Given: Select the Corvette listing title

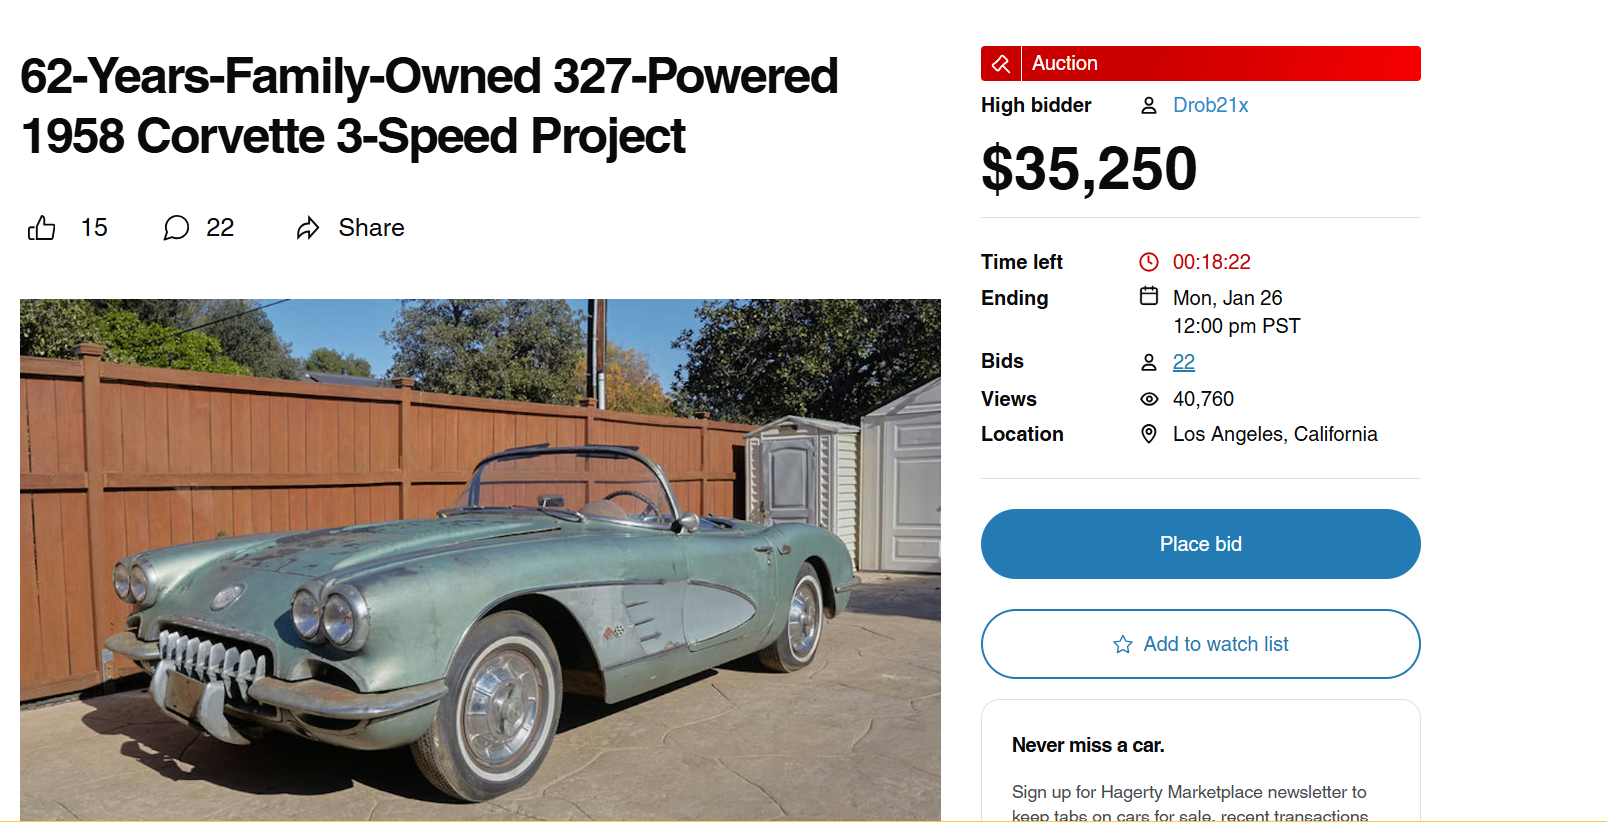Looking at the screenshot, I should click(428, 105).
